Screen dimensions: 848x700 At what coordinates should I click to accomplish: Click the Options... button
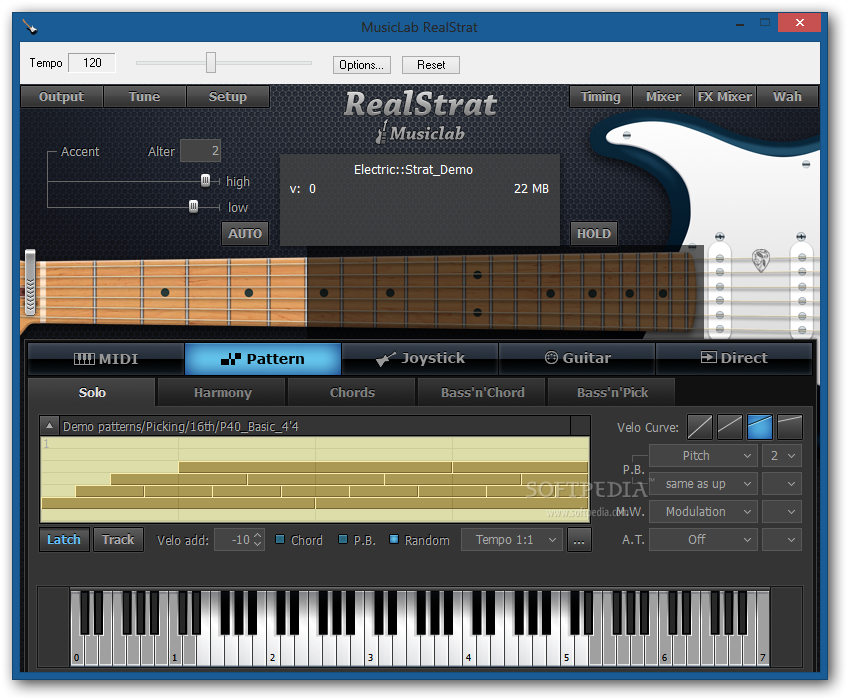point(362,65)
